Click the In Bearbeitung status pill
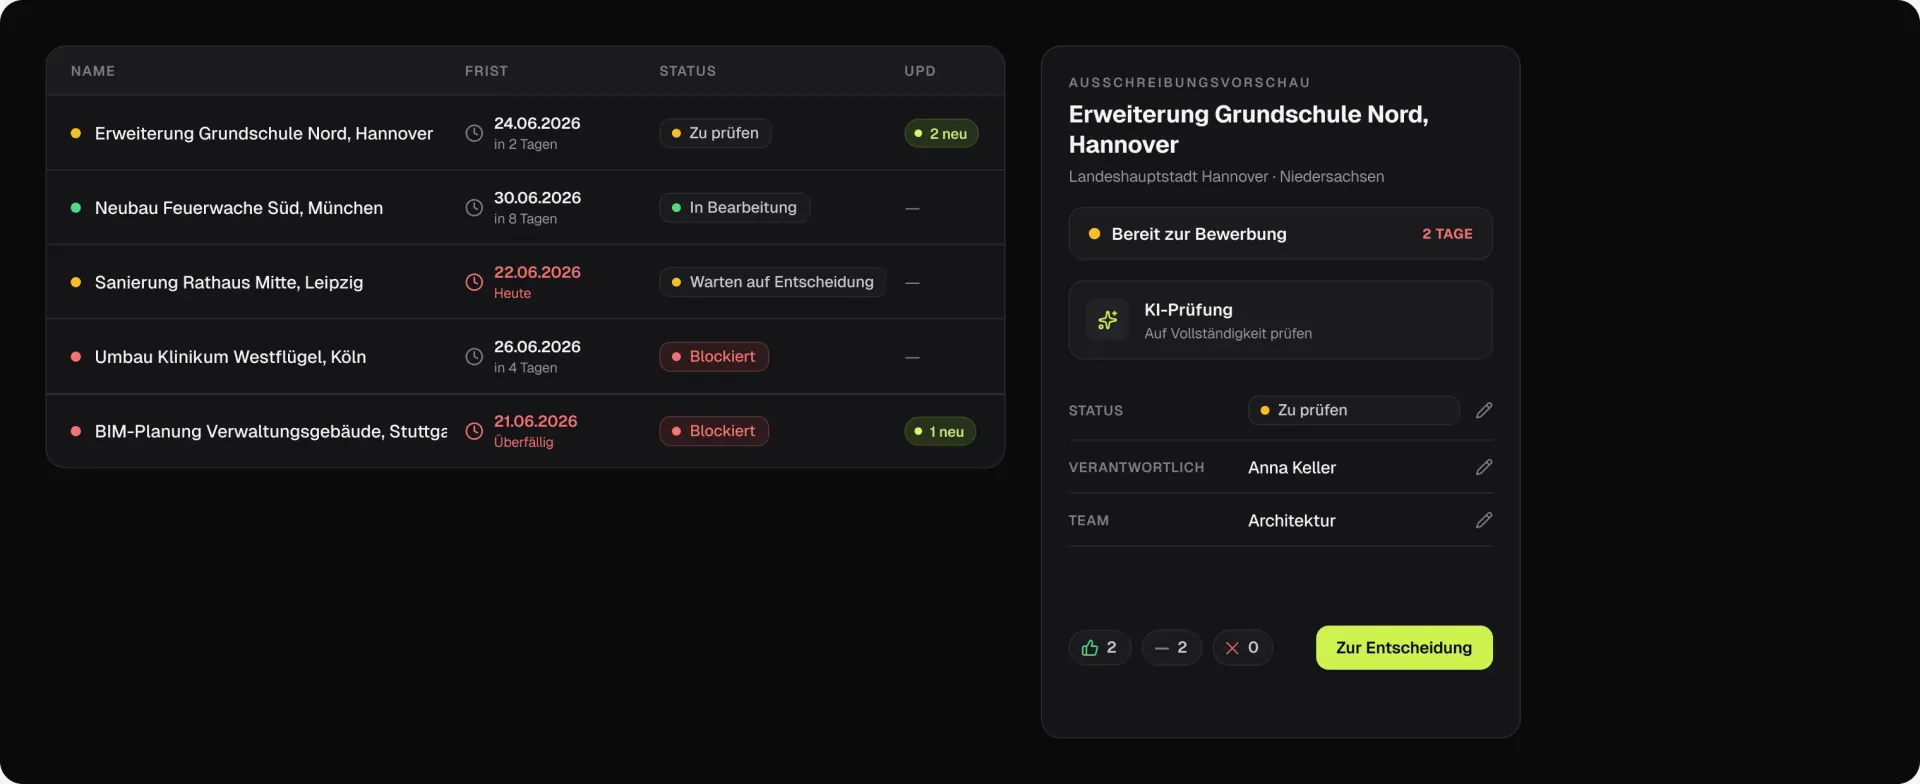Screen dimensions: 1920x784 [734, 208]
